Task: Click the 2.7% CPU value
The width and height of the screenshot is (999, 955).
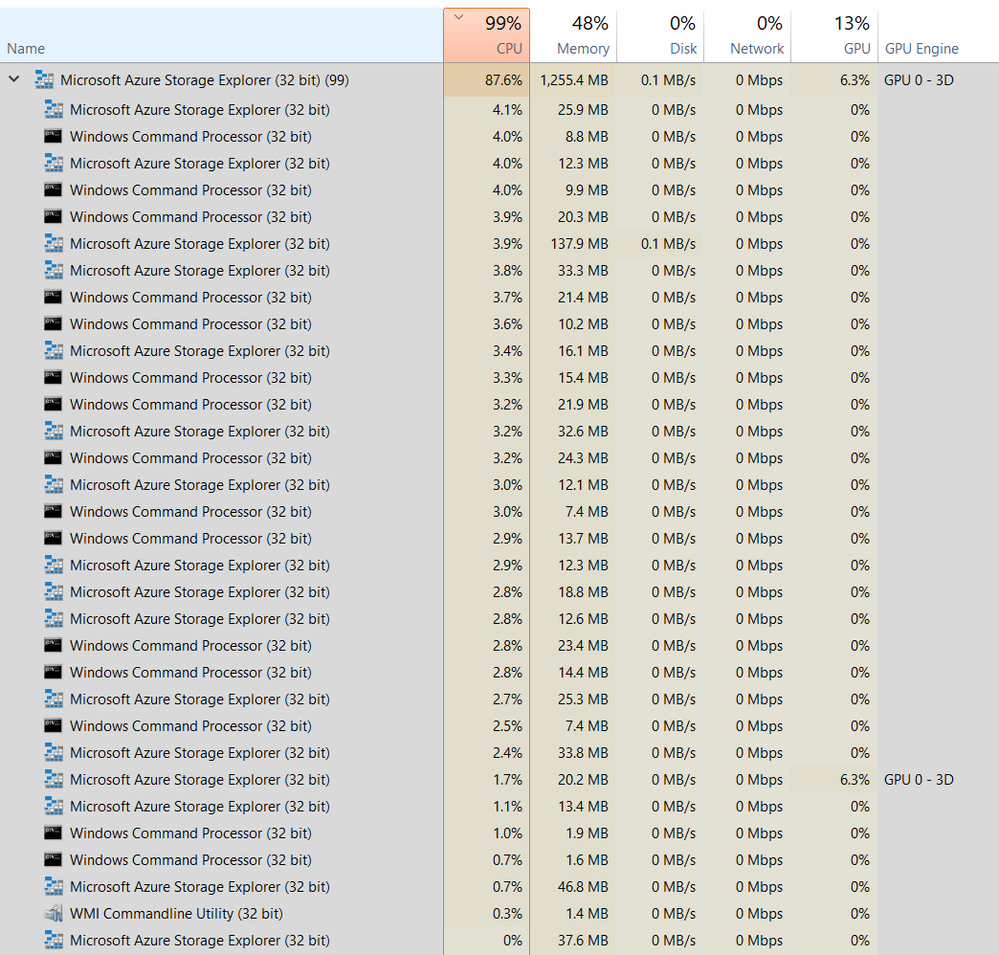Action: click(507, 699)
